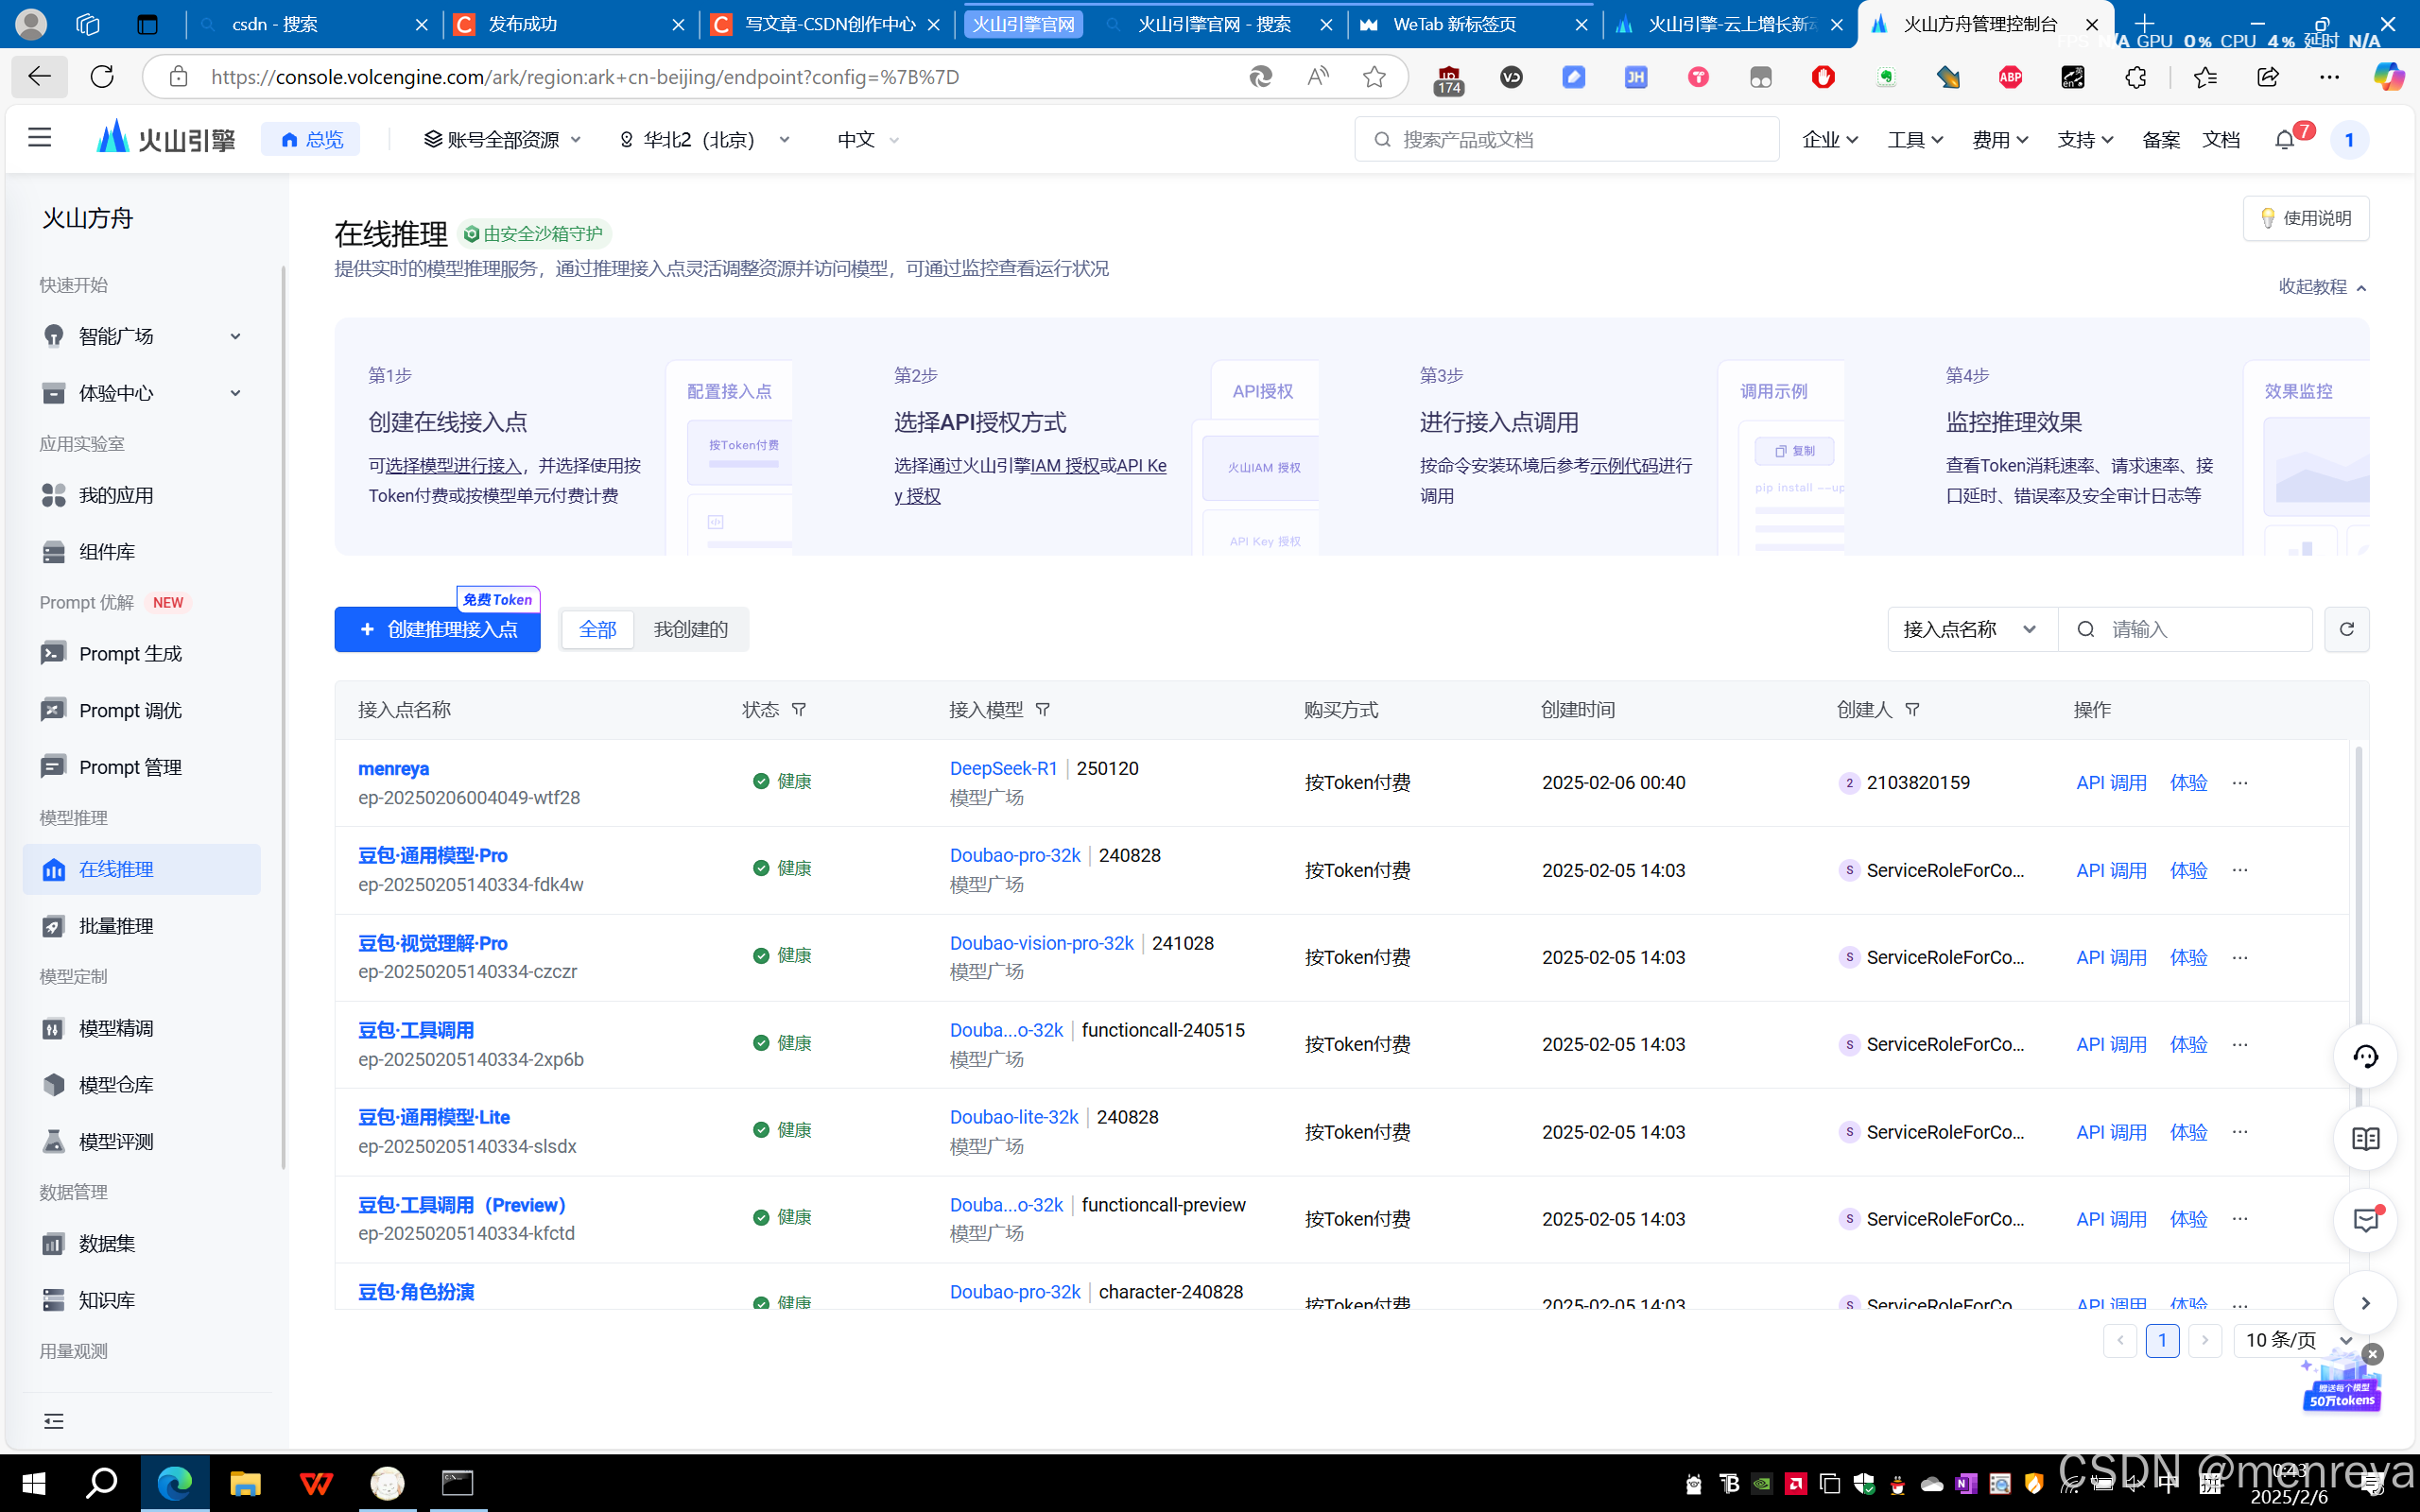Click the filter icon next to 状态 column
Viewport: 2420px width, 1512px height.
click(799, 709)
